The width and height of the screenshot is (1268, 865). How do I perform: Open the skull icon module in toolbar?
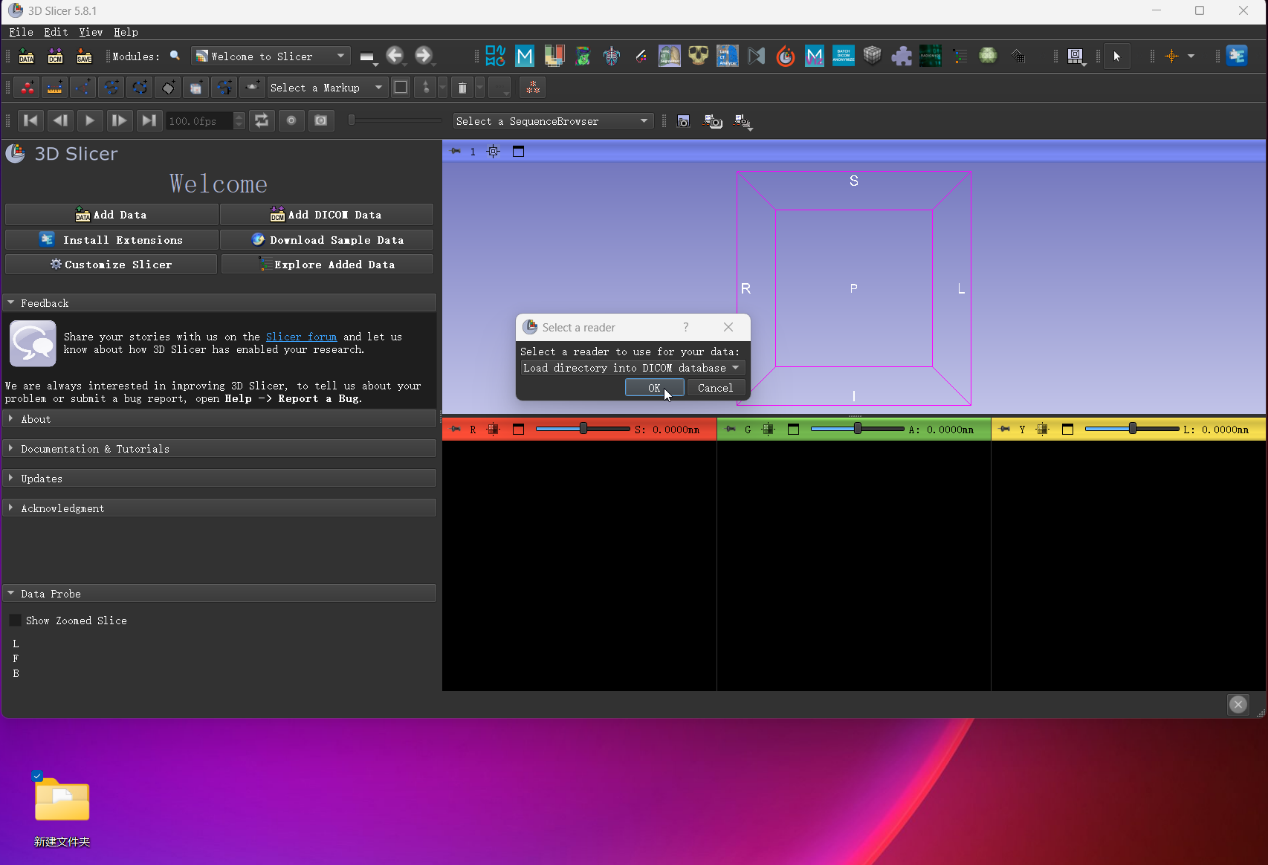click(698, 56)
